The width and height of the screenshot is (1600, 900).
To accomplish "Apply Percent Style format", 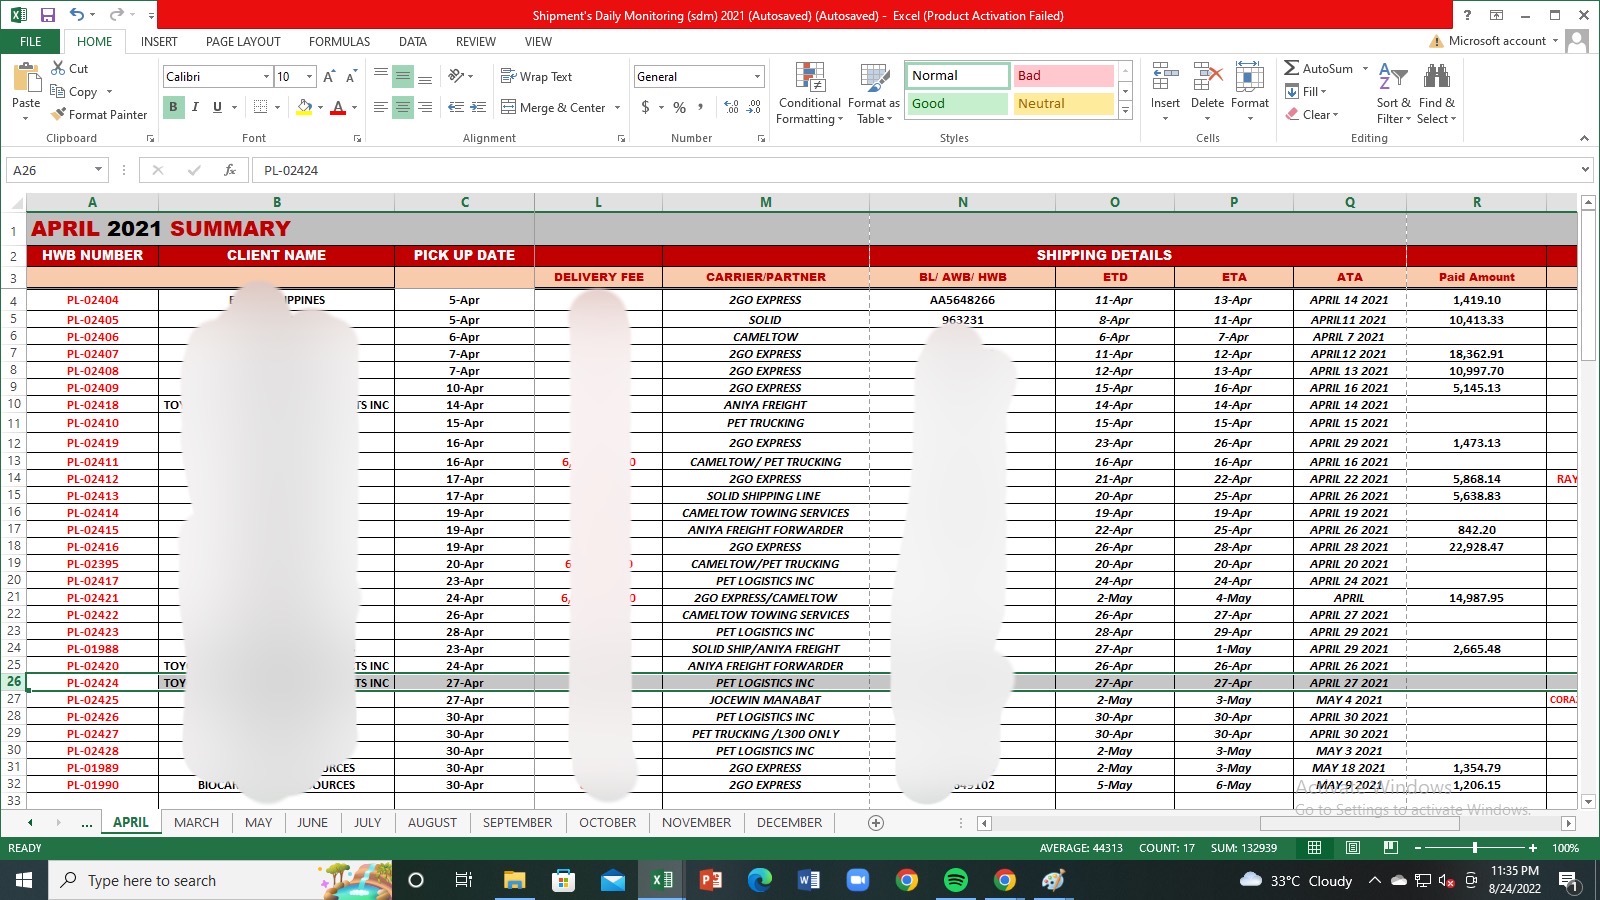I will click(x=679, y=107).
